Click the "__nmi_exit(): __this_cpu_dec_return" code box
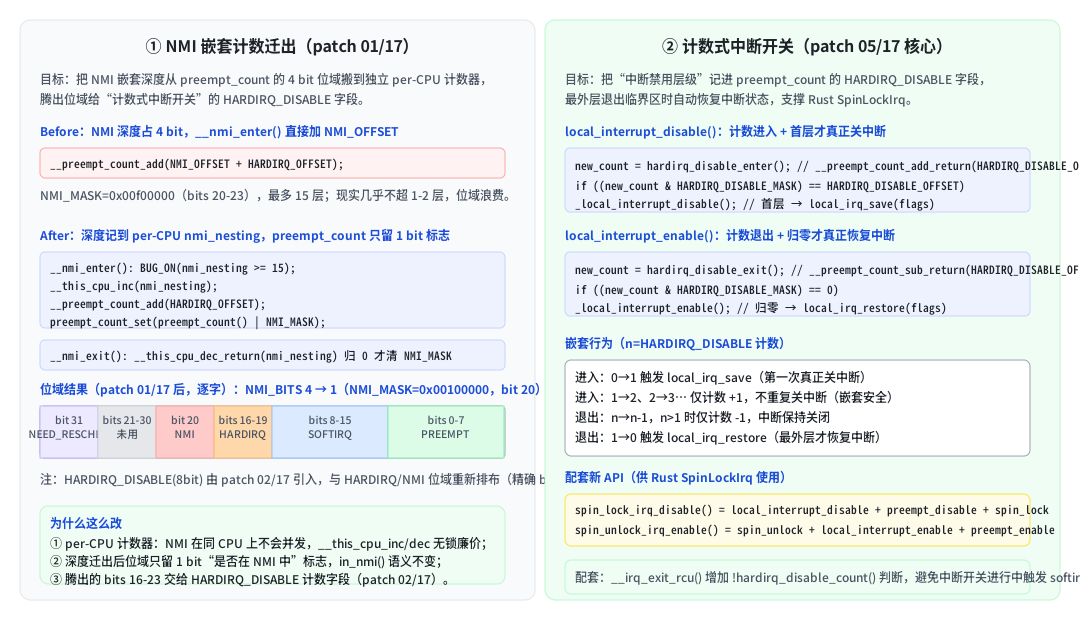Image resolution: width=1080 pixels, height=620 pixels. pos(272,355)
